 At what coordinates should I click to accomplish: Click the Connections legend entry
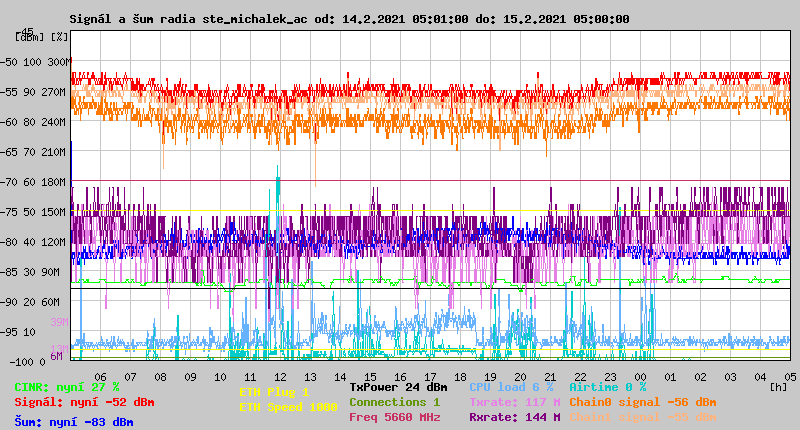tap(394, 402)
